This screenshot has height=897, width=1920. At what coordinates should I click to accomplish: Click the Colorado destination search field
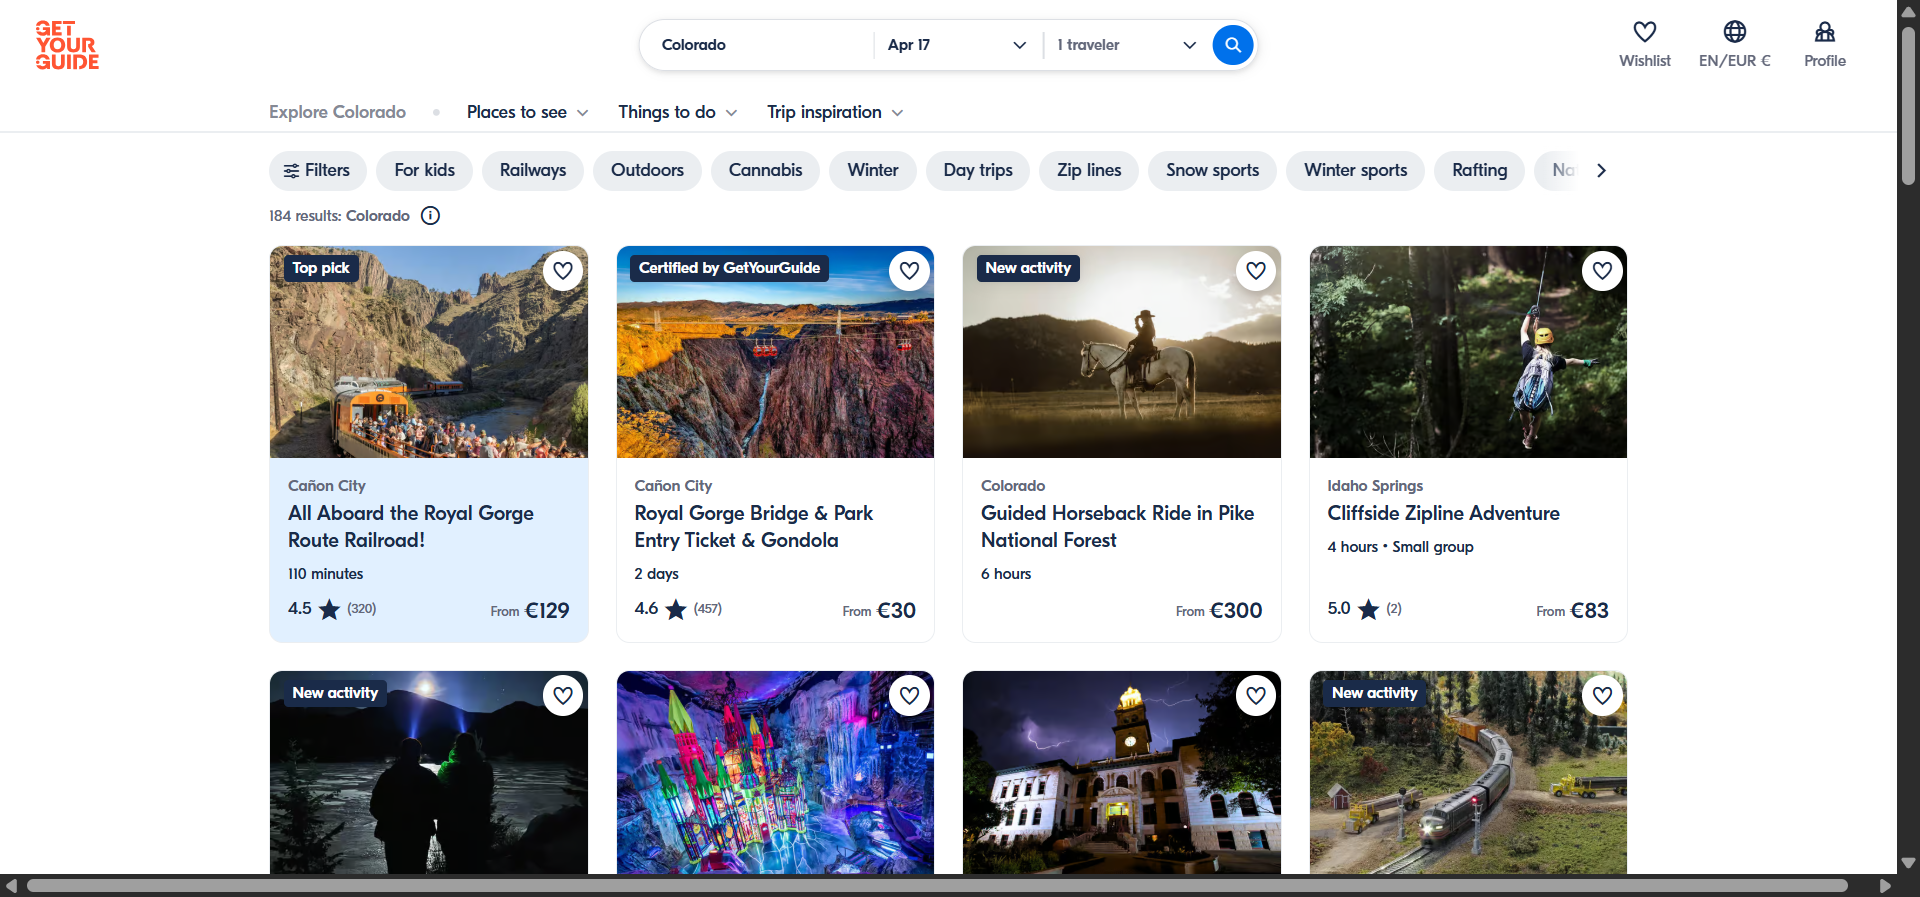tap(756, 45)
